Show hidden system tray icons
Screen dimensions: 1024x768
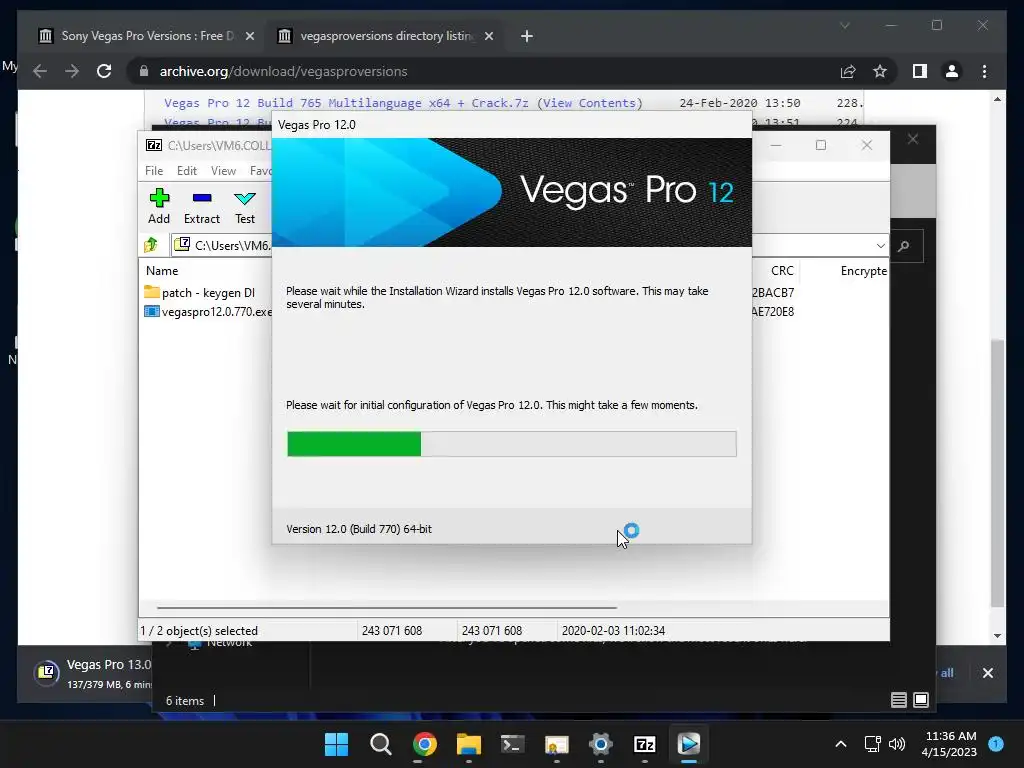point(840,744)
